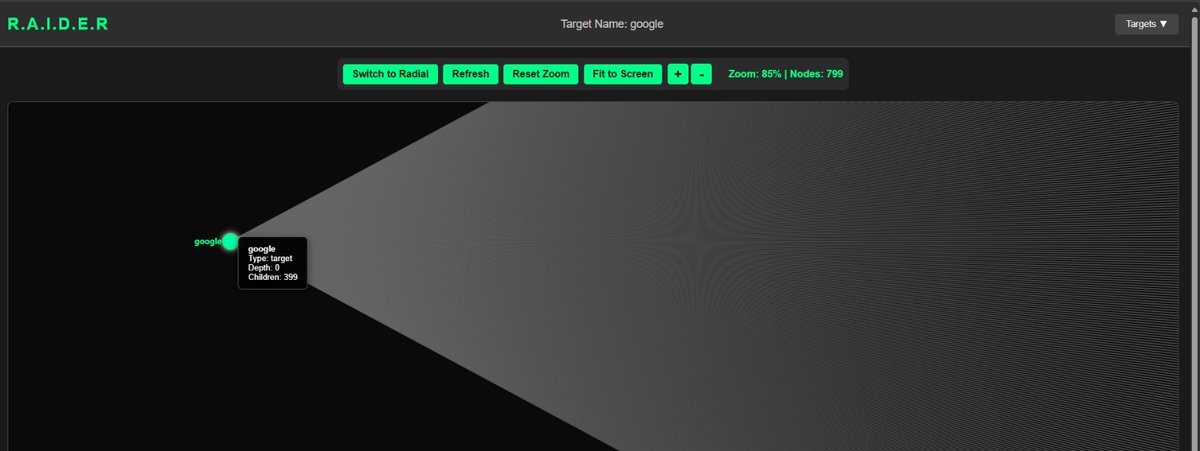The image size is (1200, 451).
Task: Switch to Radial layout view
Action: [390, 74]
